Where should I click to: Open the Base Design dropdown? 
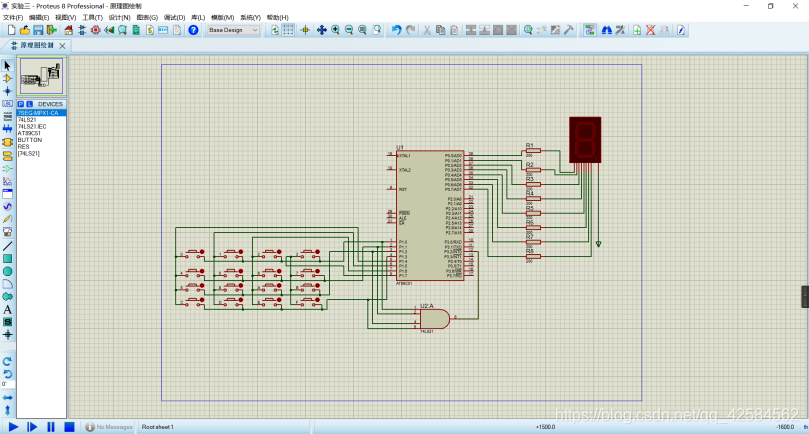pos(233,30)
